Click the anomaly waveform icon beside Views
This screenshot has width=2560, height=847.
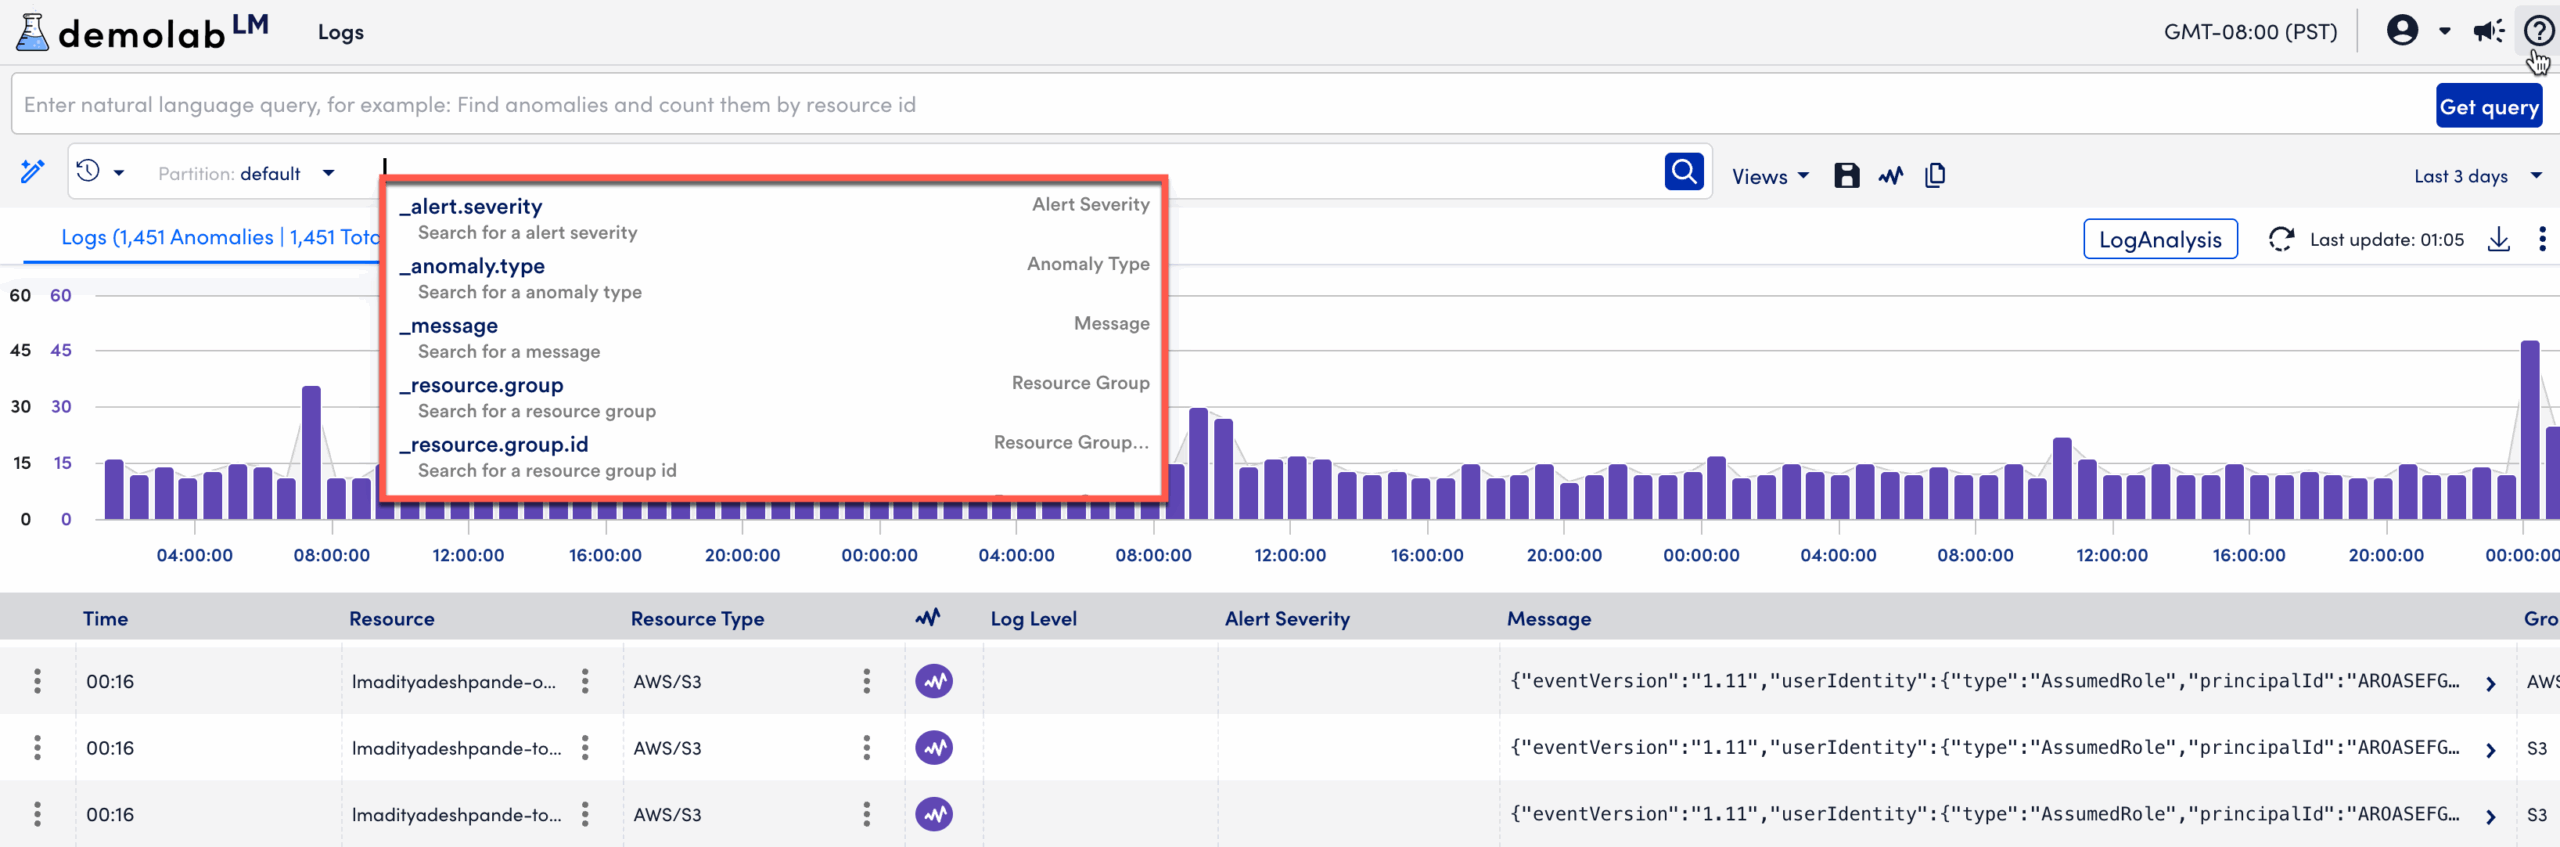click(x=1890, y=176)
